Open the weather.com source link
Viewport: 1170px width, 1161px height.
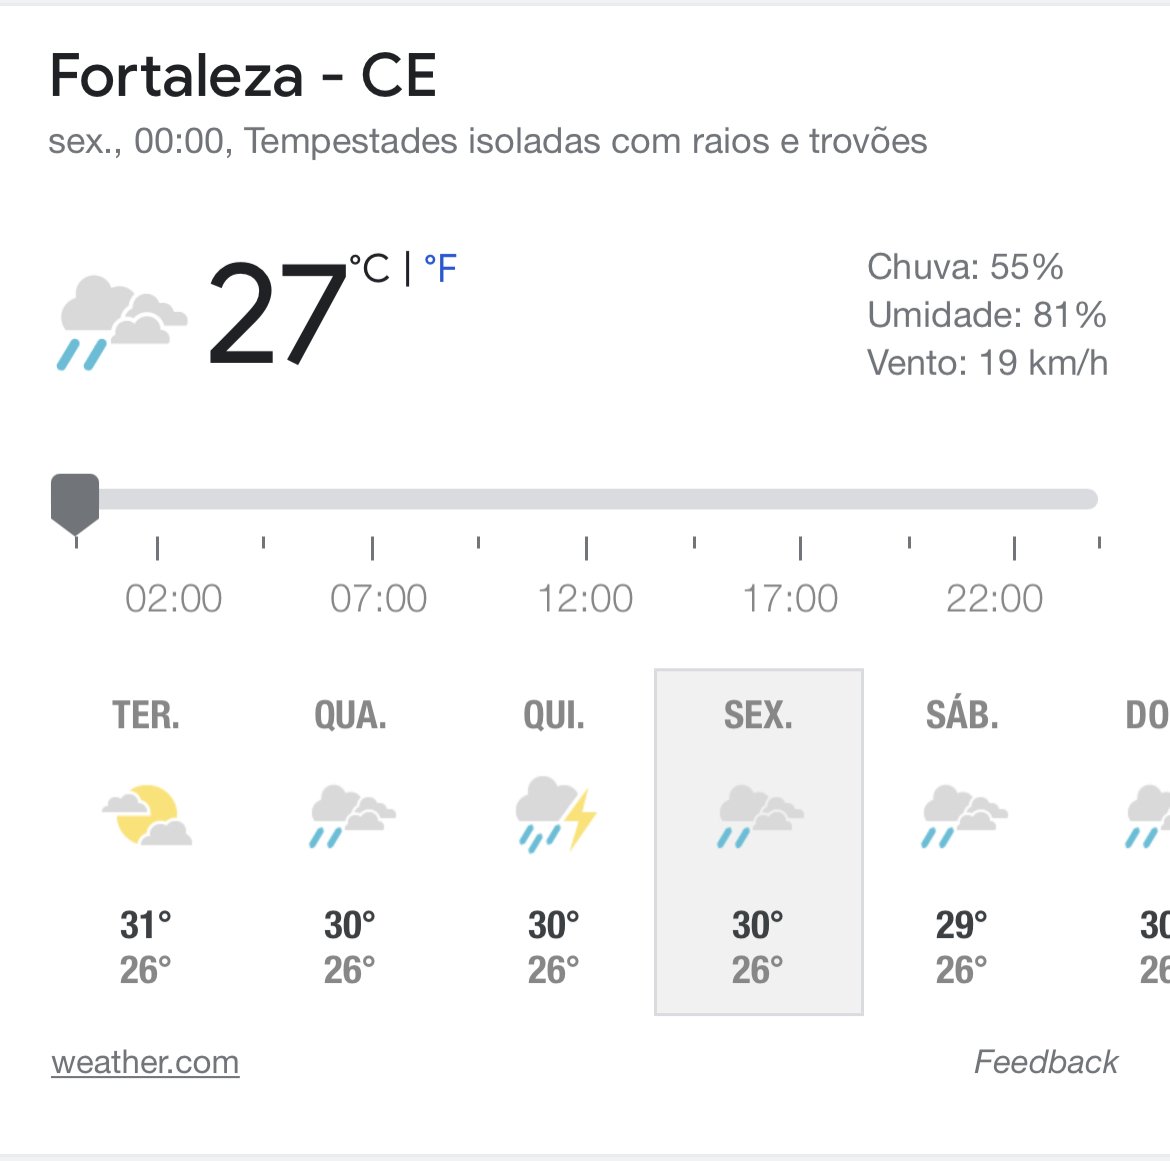click(x=145, y=1062)
